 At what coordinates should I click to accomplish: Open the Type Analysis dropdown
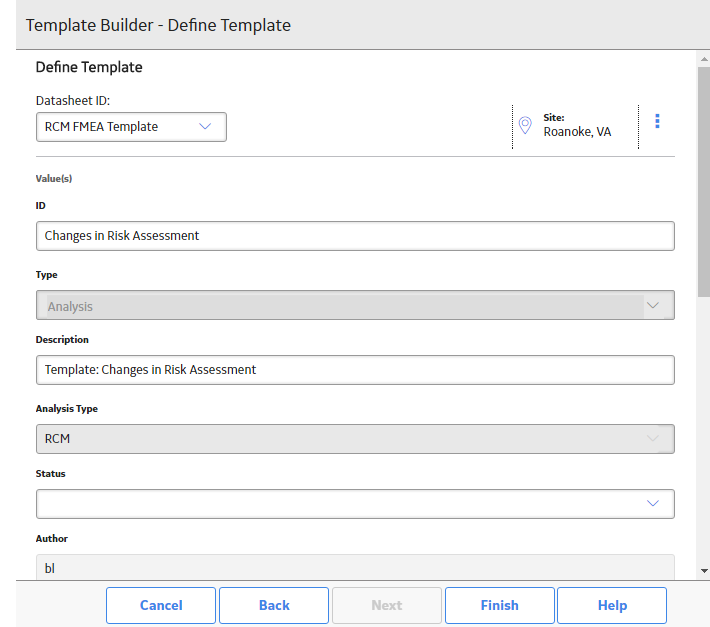355,305
